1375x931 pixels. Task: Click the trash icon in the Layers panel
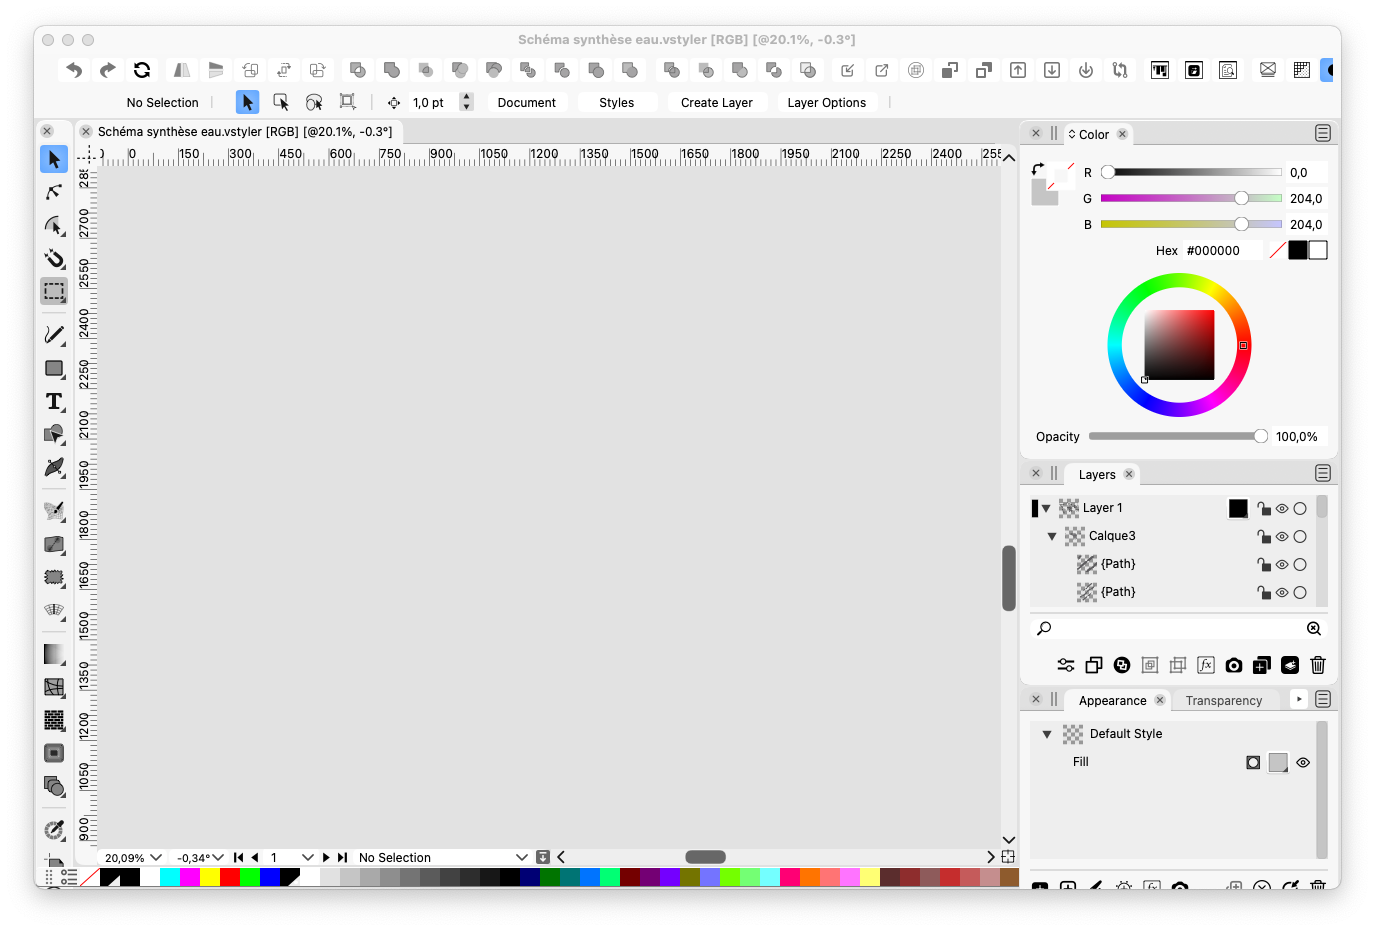[x=1318, y=665]
